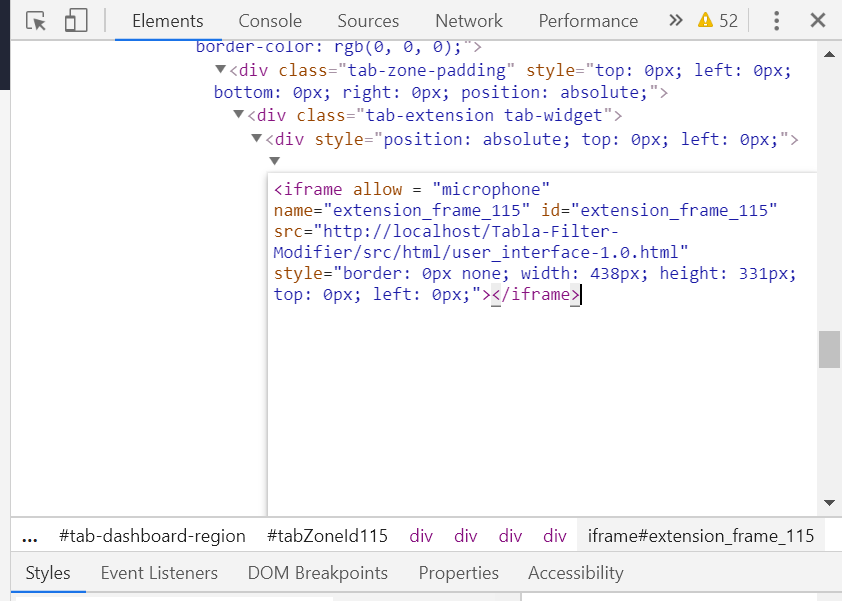Switch to the Event Listeners tab
This screenshot has width=842, height=601.
[x=159, y=572]
